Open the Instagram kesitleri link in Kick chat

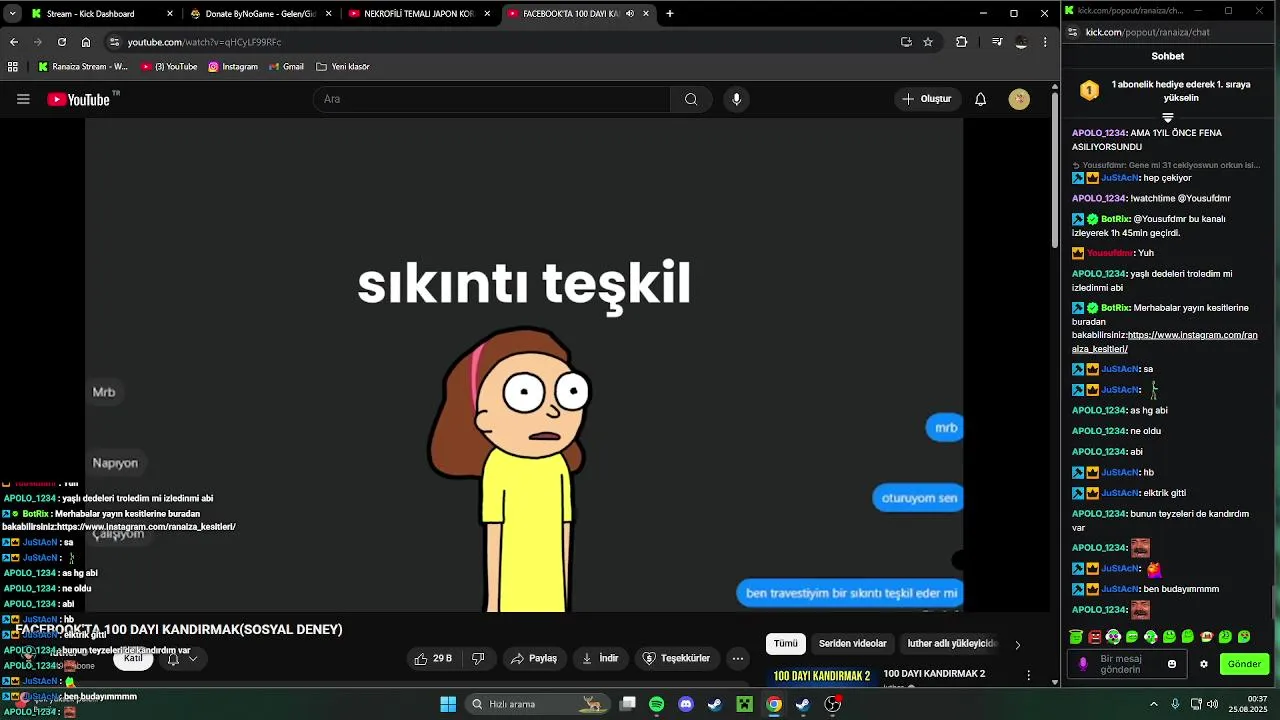coord(1164,342)
